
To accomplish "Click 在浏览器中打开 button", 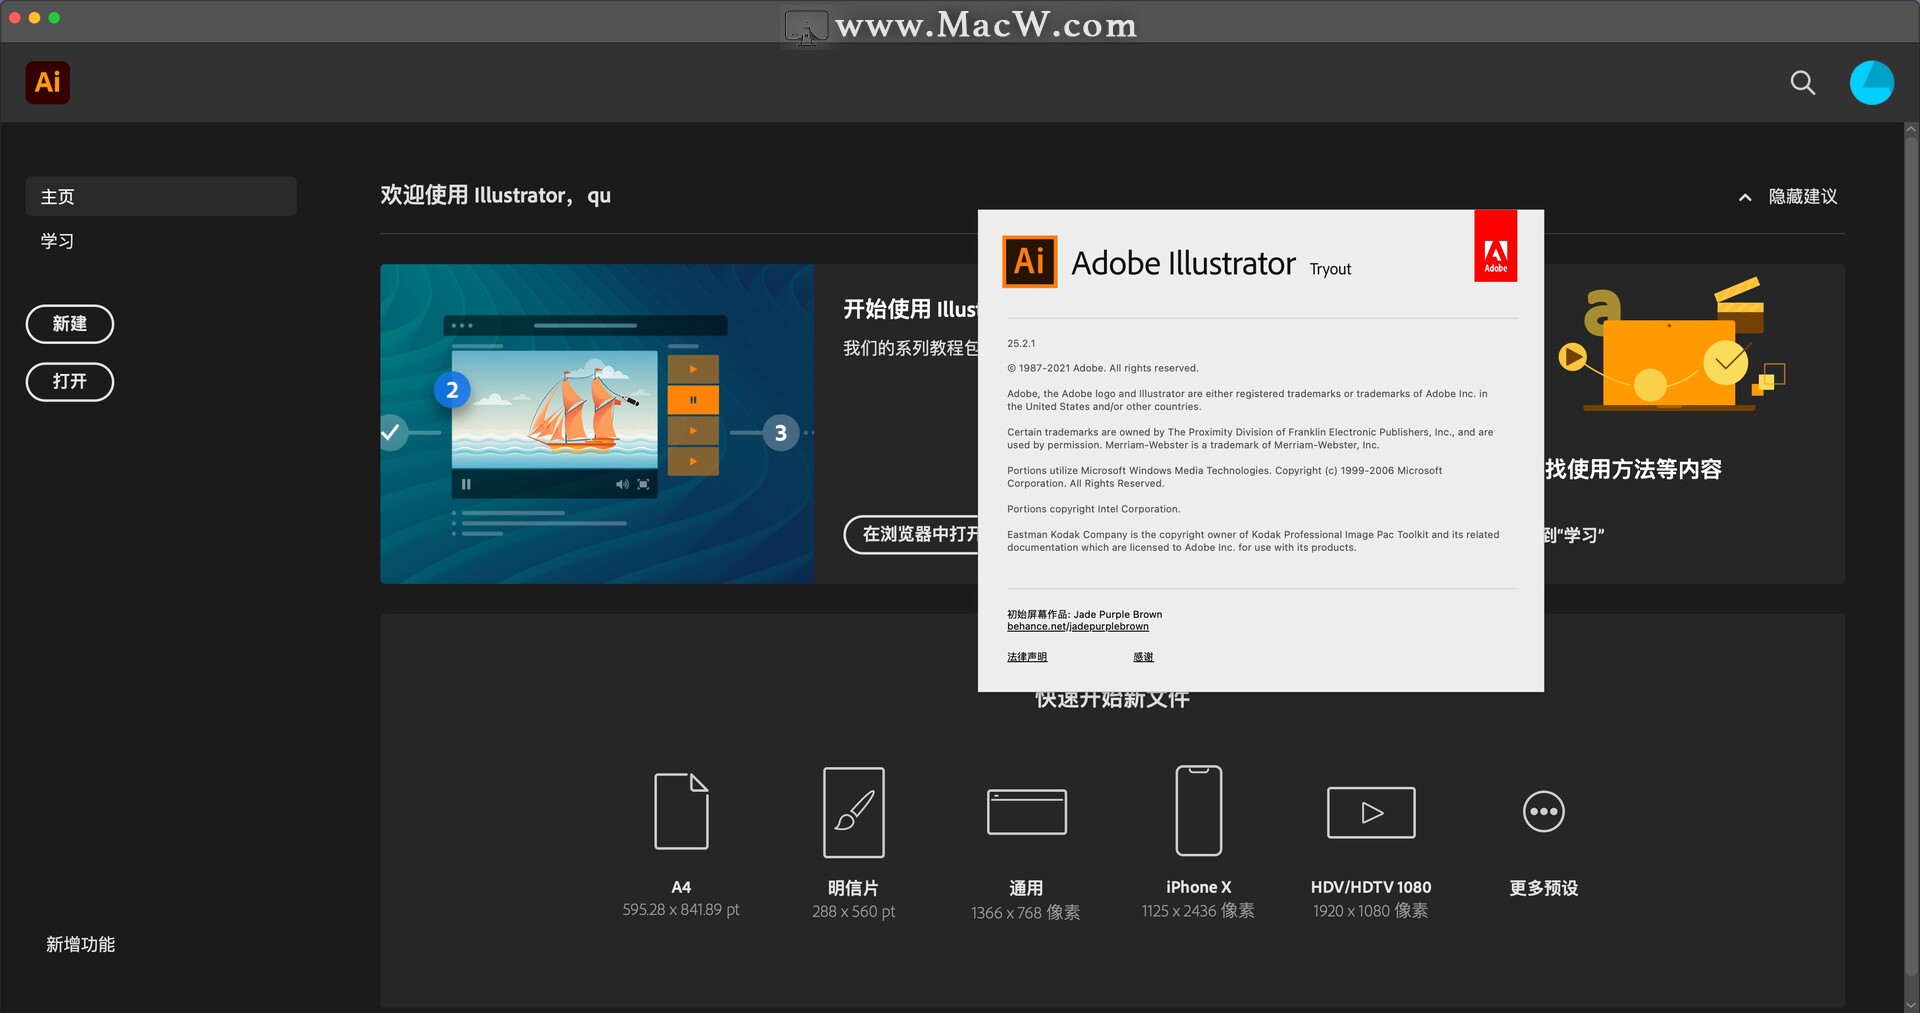I will [x=912, y=534].
